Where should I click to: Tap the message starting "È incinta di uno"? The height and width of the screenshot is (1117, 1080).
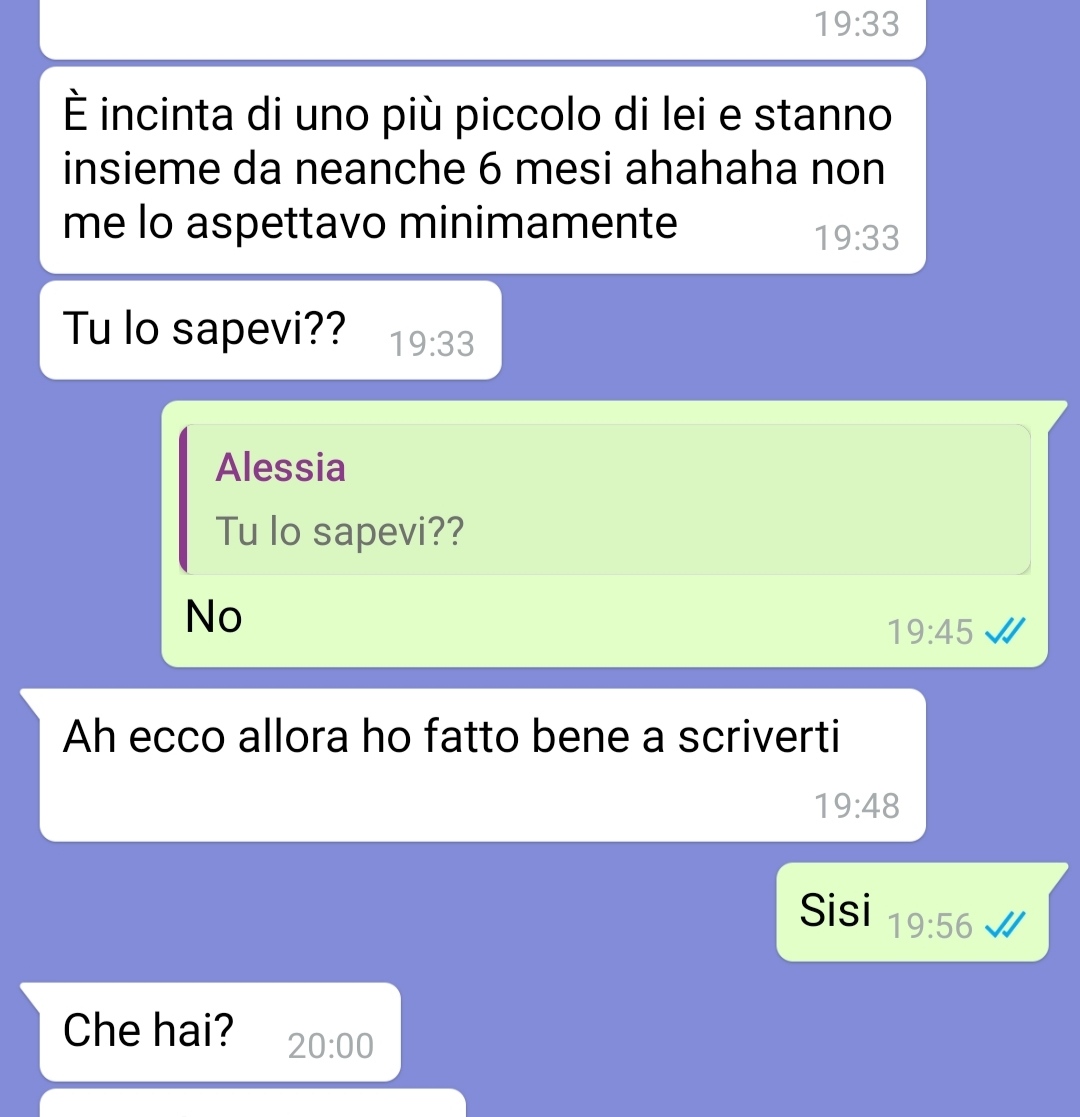[482, 170]
